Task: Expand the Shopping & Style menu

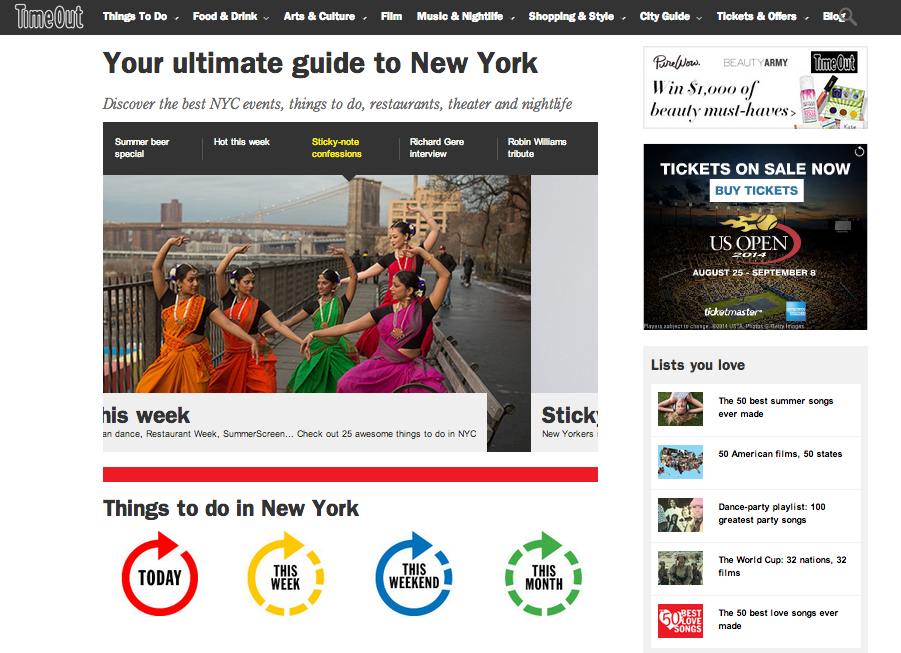Action: [577, 17]
